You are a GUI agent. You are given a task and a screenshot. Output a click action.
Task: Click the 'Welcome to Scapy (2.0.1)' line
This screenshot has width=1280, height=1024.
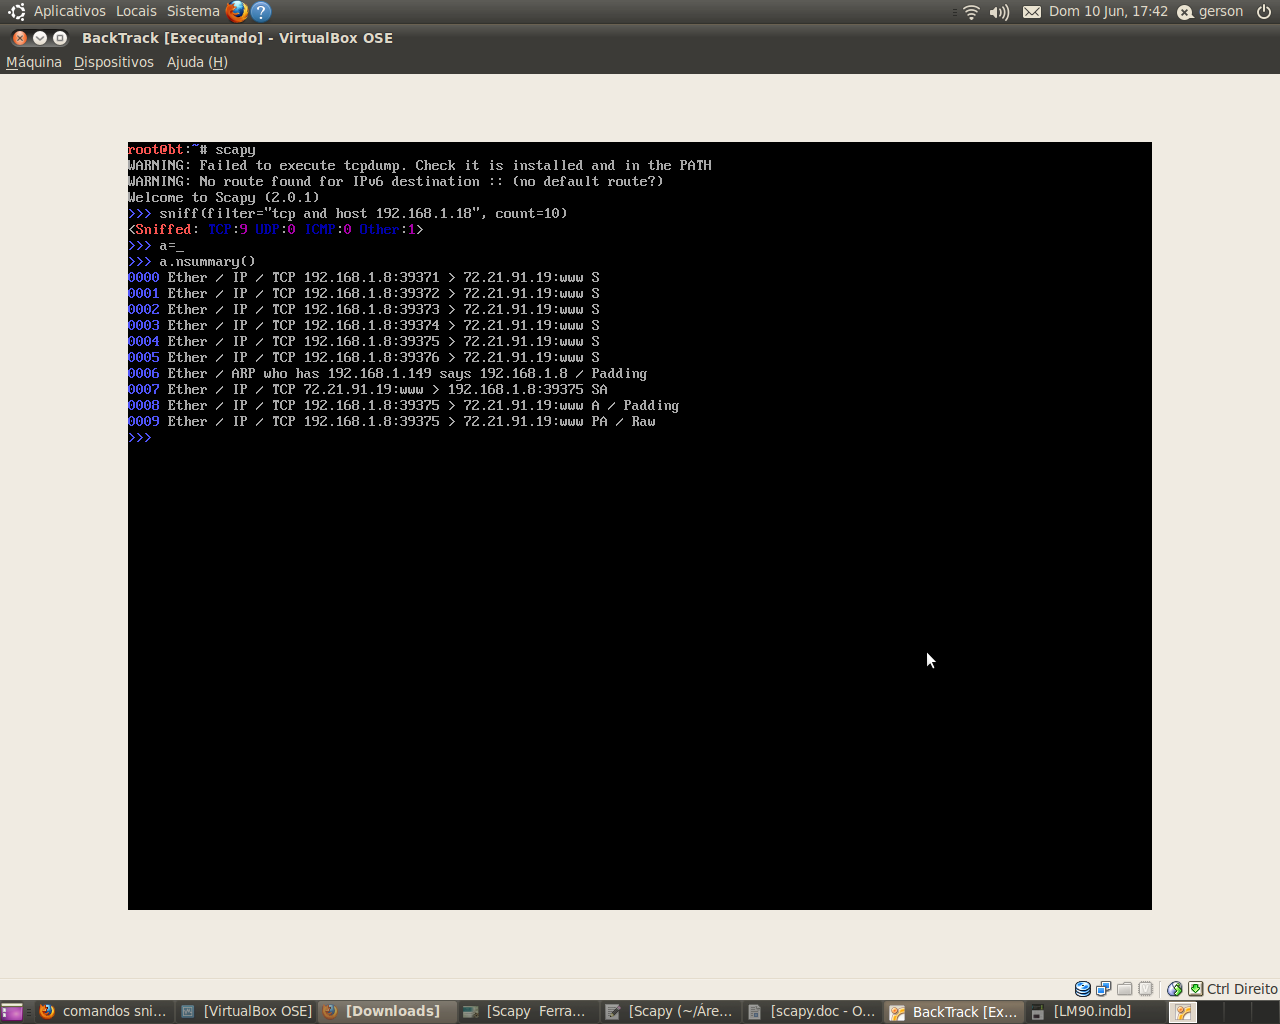(x=224, y=198)
